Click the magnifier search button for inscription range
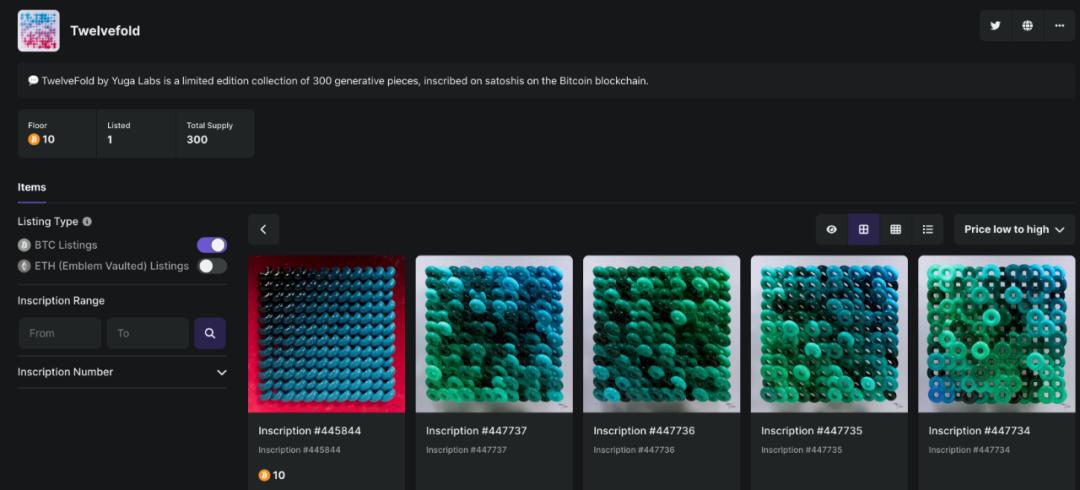This screenshot has height=490, width=1080. tap(210, 333)
